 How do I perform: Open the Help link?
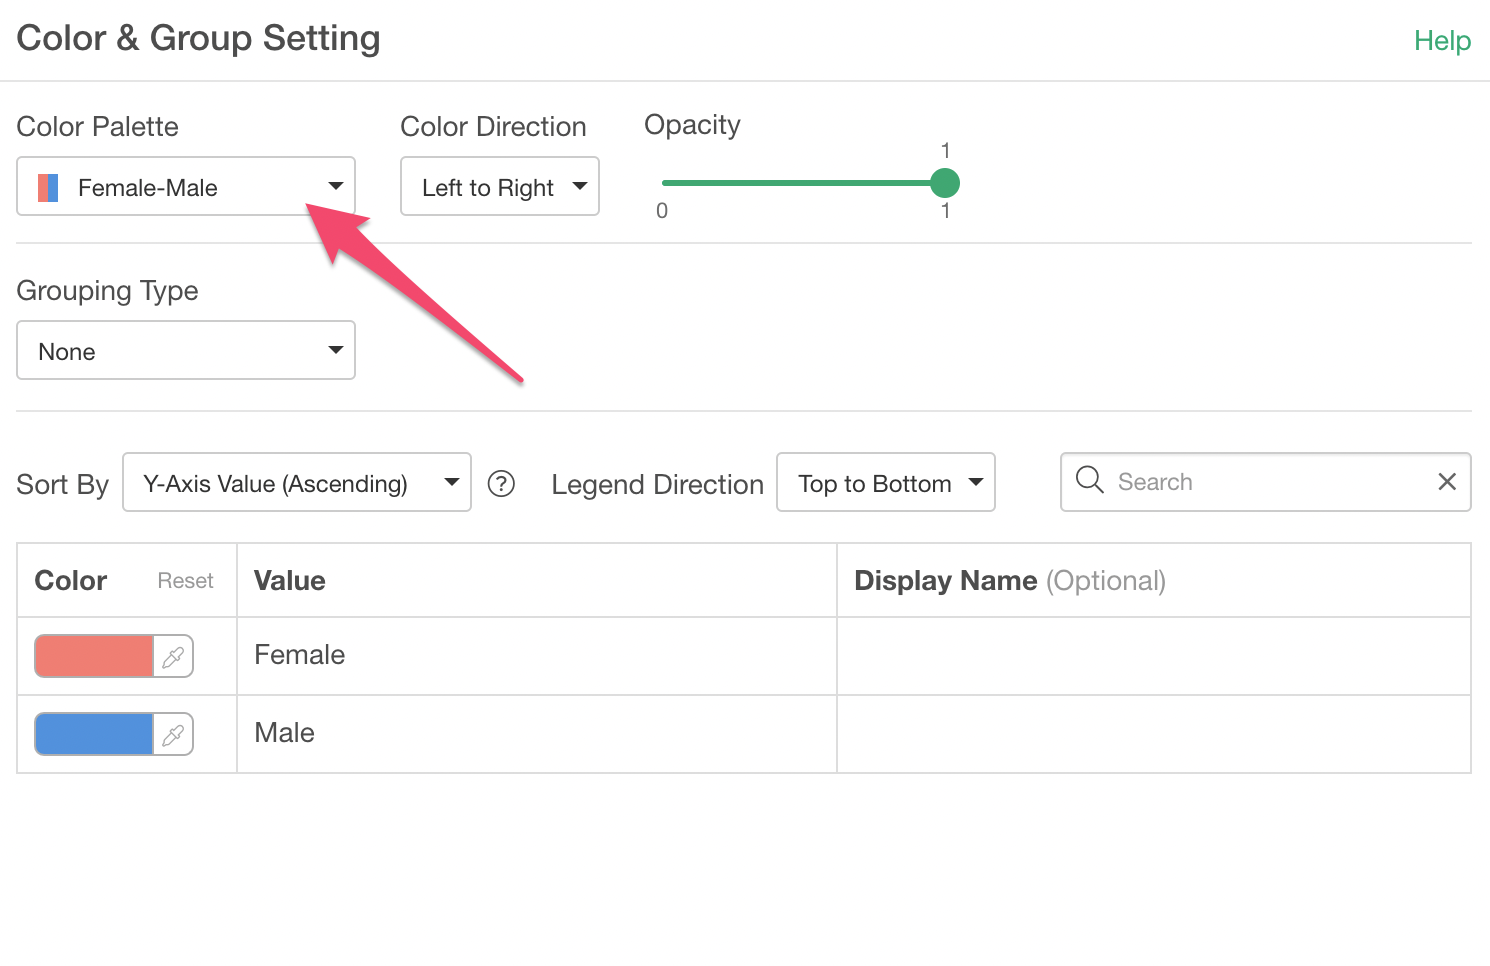click(x=1442, y=41)
